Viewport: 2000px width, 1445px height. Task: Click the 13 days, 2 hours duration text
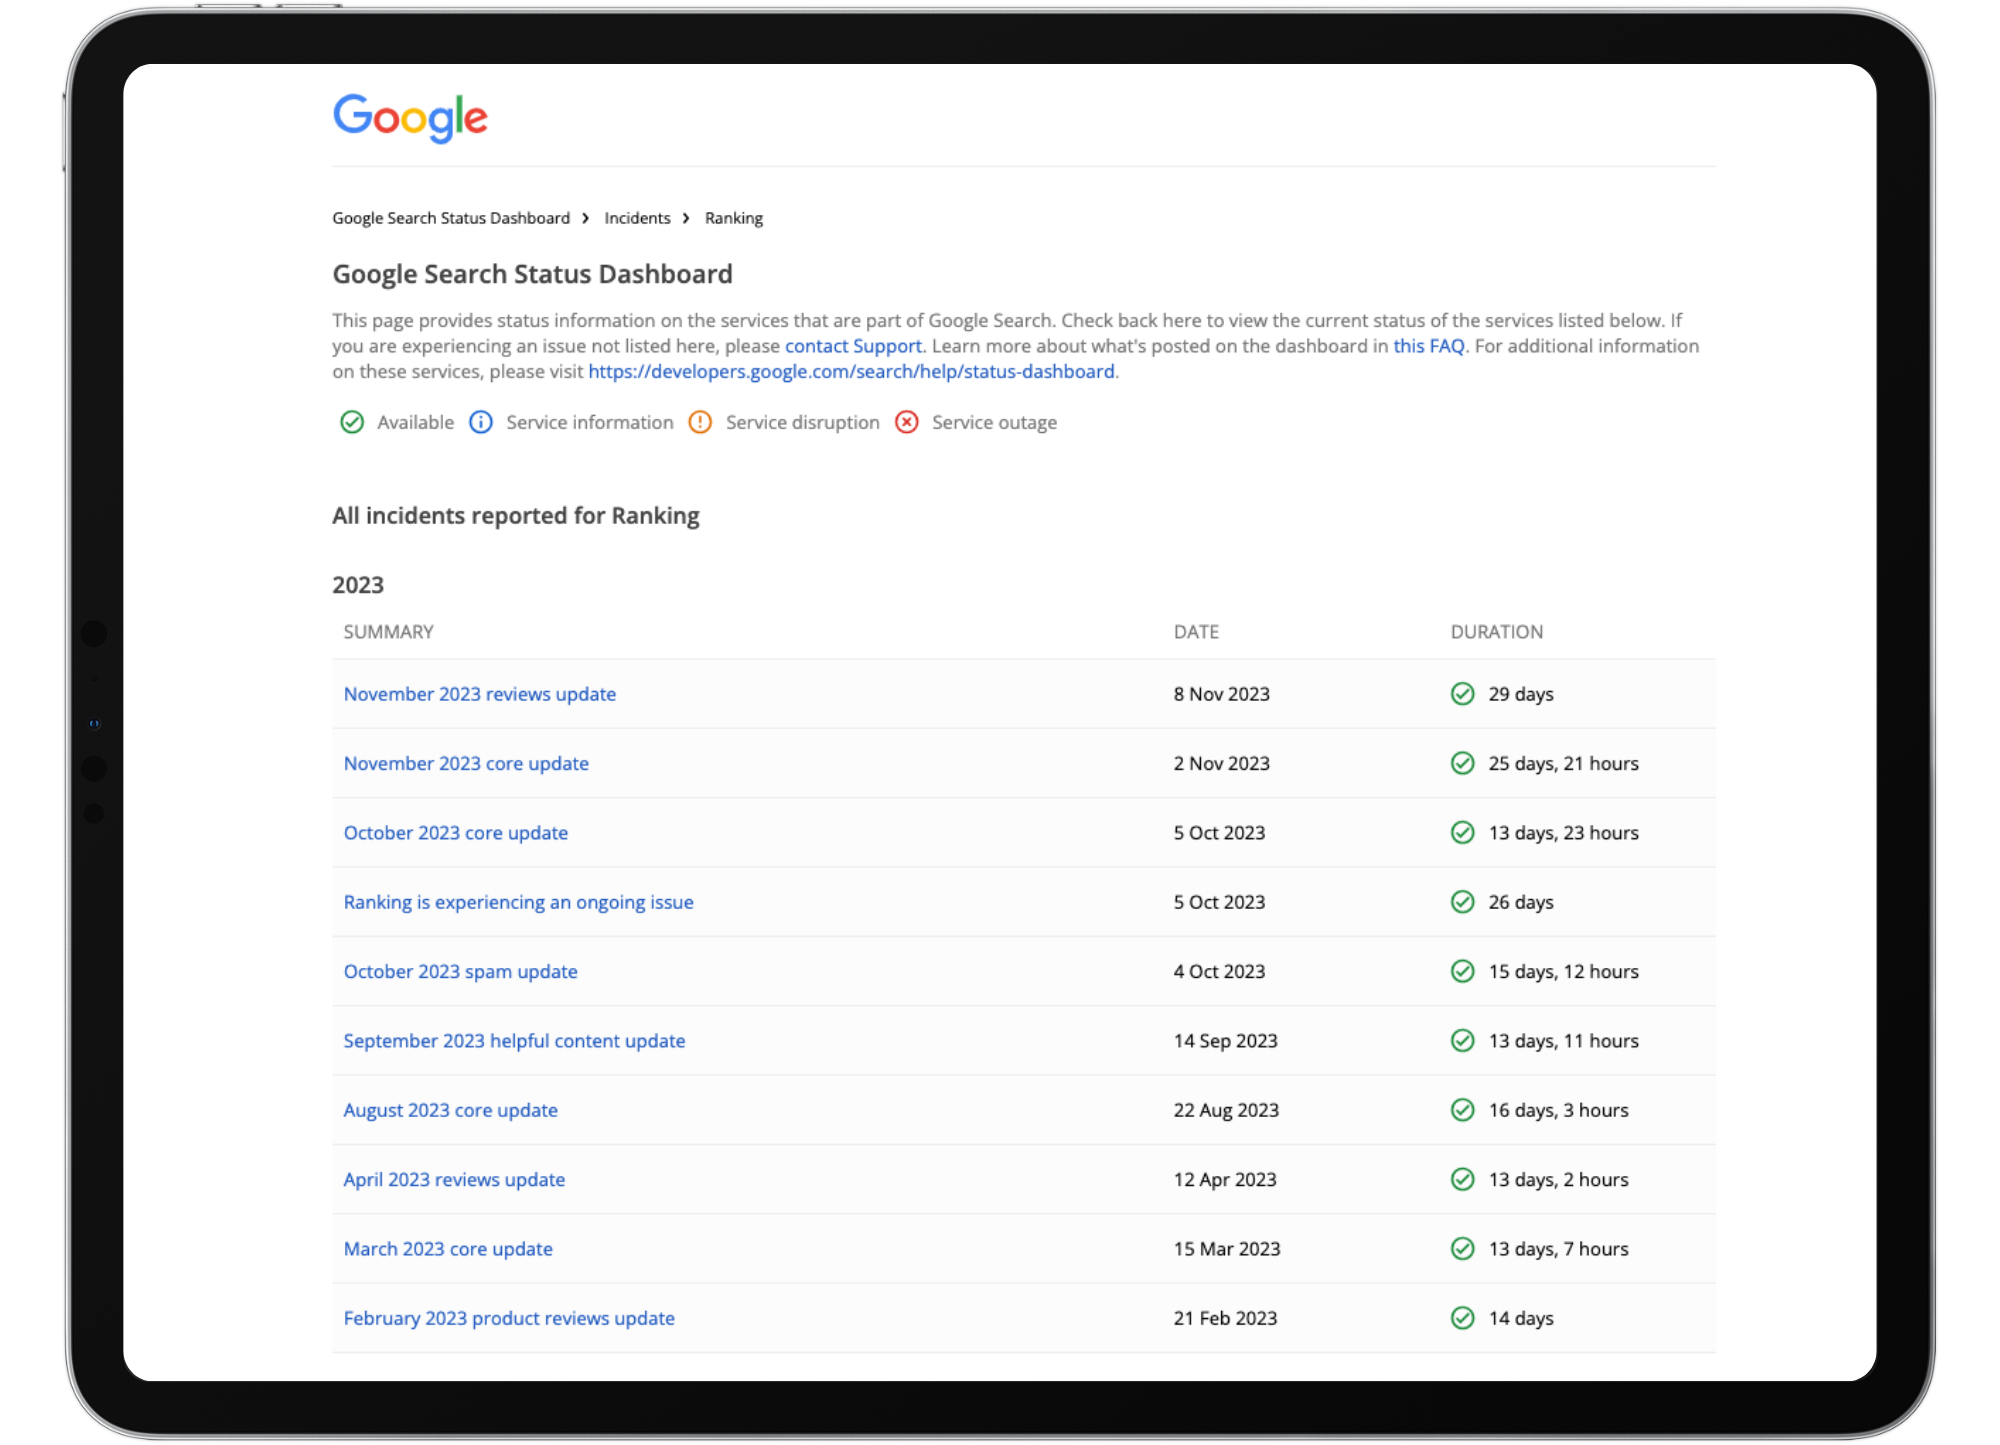click(1559, 1179)
